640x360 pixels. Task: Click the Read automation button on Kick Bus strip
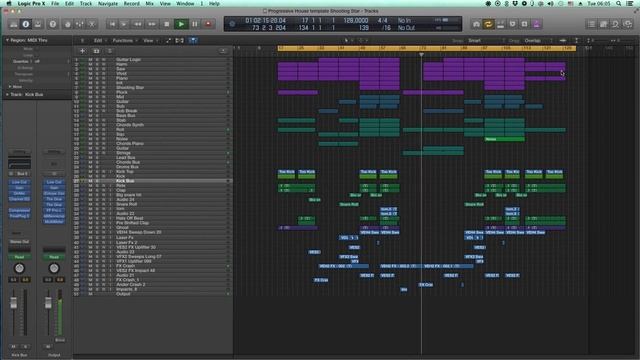19,257
